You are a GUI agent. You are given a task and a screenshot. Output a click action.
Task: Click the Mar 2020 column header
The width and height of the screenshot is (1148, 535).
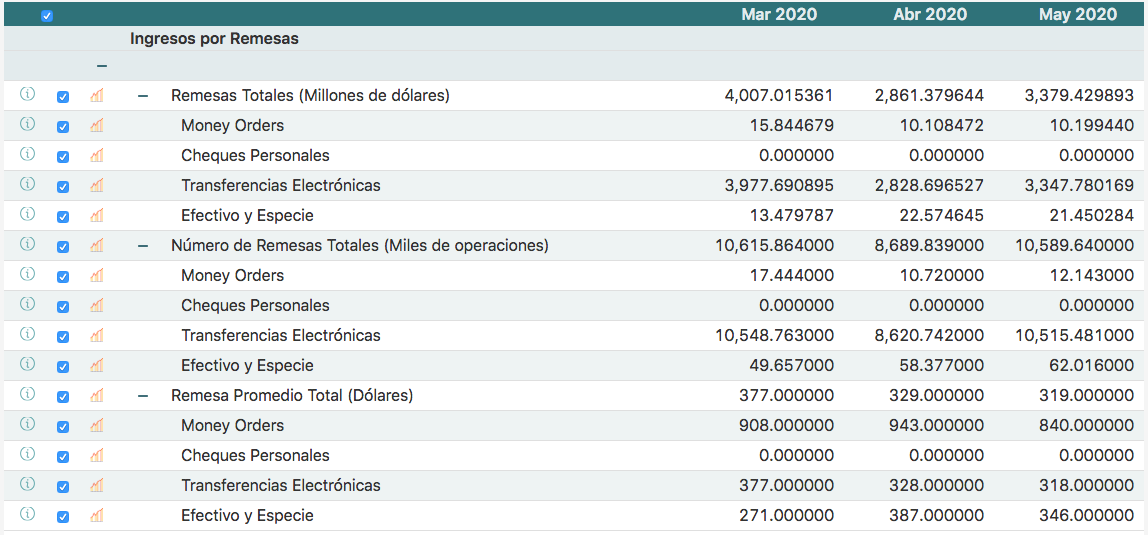coord(778,14)
